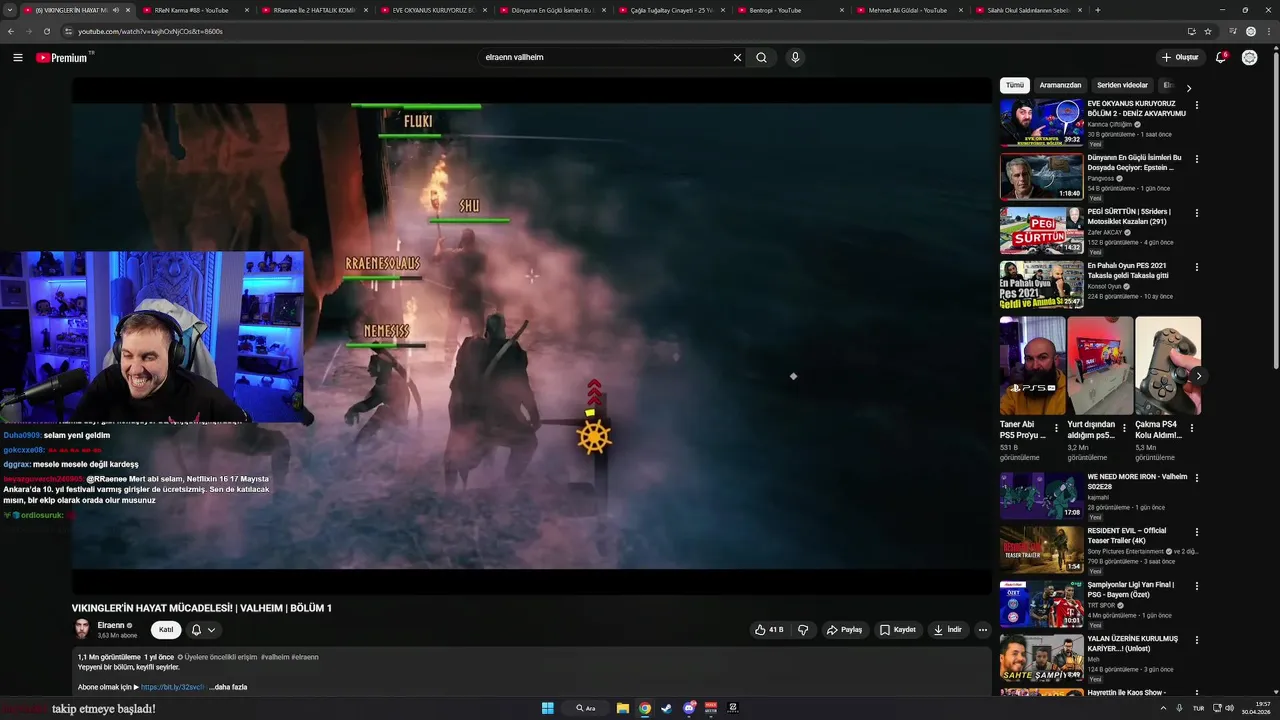The height and width of the screenshot is (720, 1280).
Task: Open the Oluştur create button
Action: tap(1180, 58)
